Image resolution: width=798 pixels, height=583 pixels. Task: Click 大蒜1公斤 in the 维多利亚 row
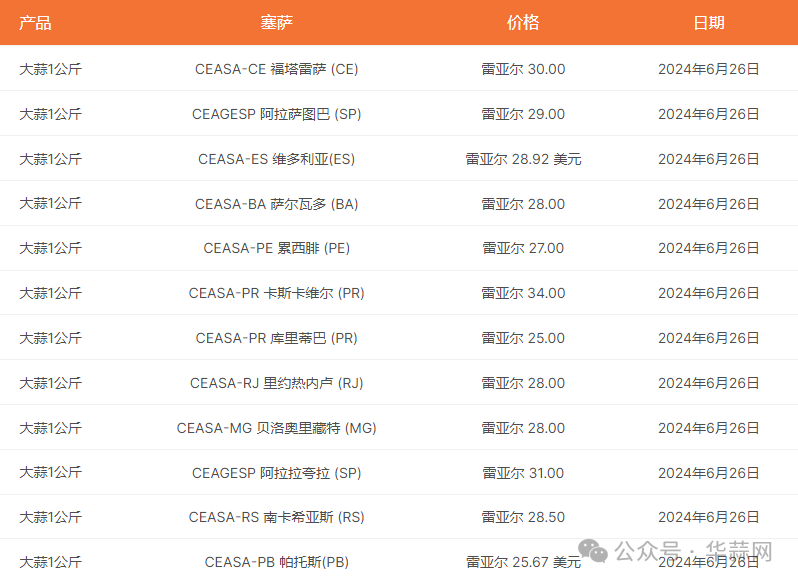click(50, 159)
